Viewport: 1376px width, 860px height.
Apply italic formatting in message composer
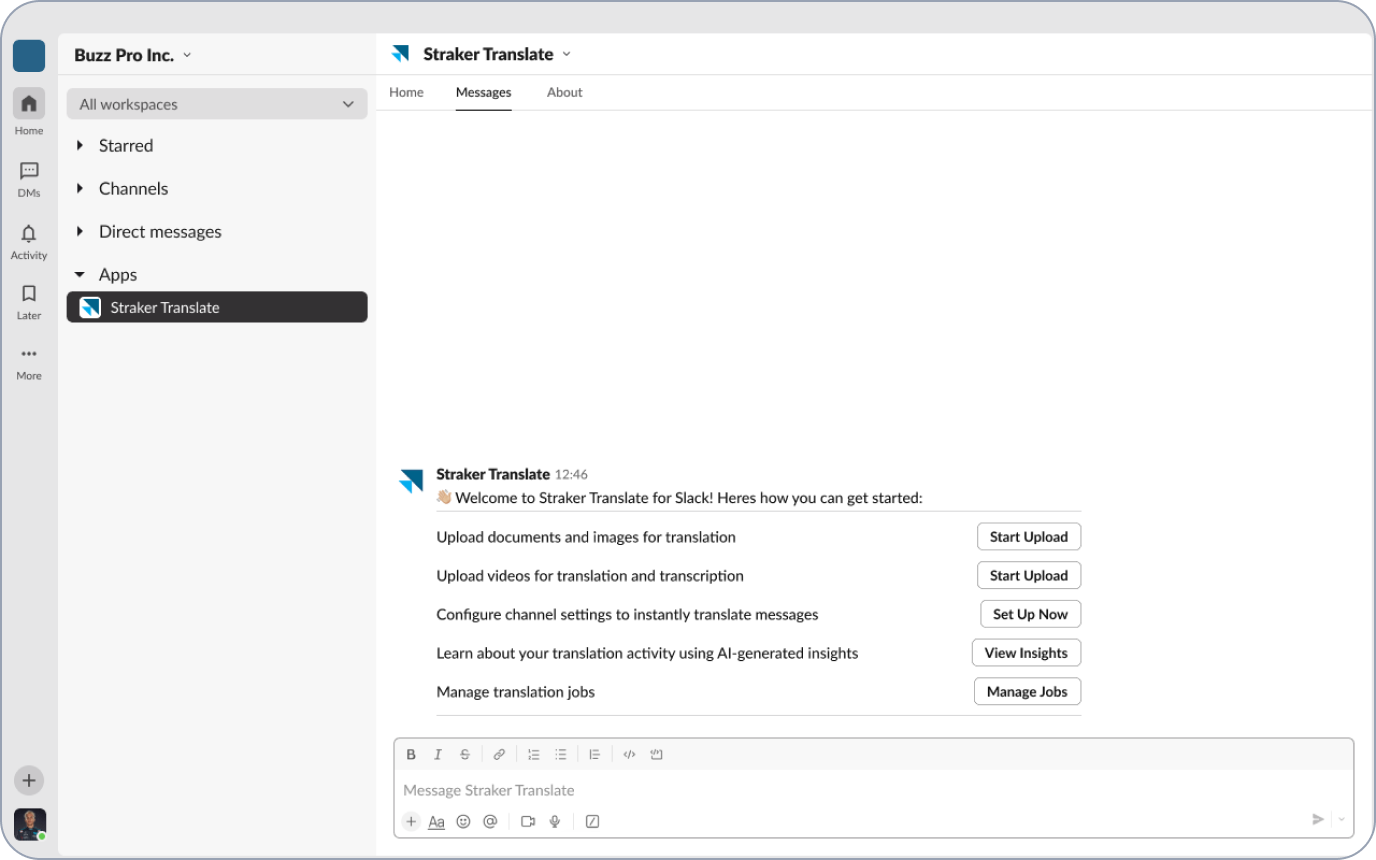(437, 755)
